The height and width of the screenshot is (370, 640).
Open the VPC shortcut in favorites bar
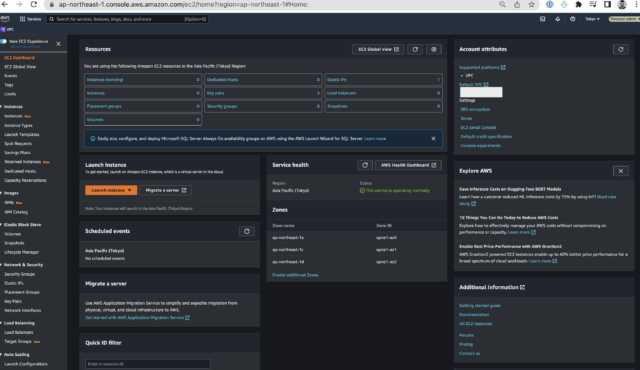[x=8, y=29]
